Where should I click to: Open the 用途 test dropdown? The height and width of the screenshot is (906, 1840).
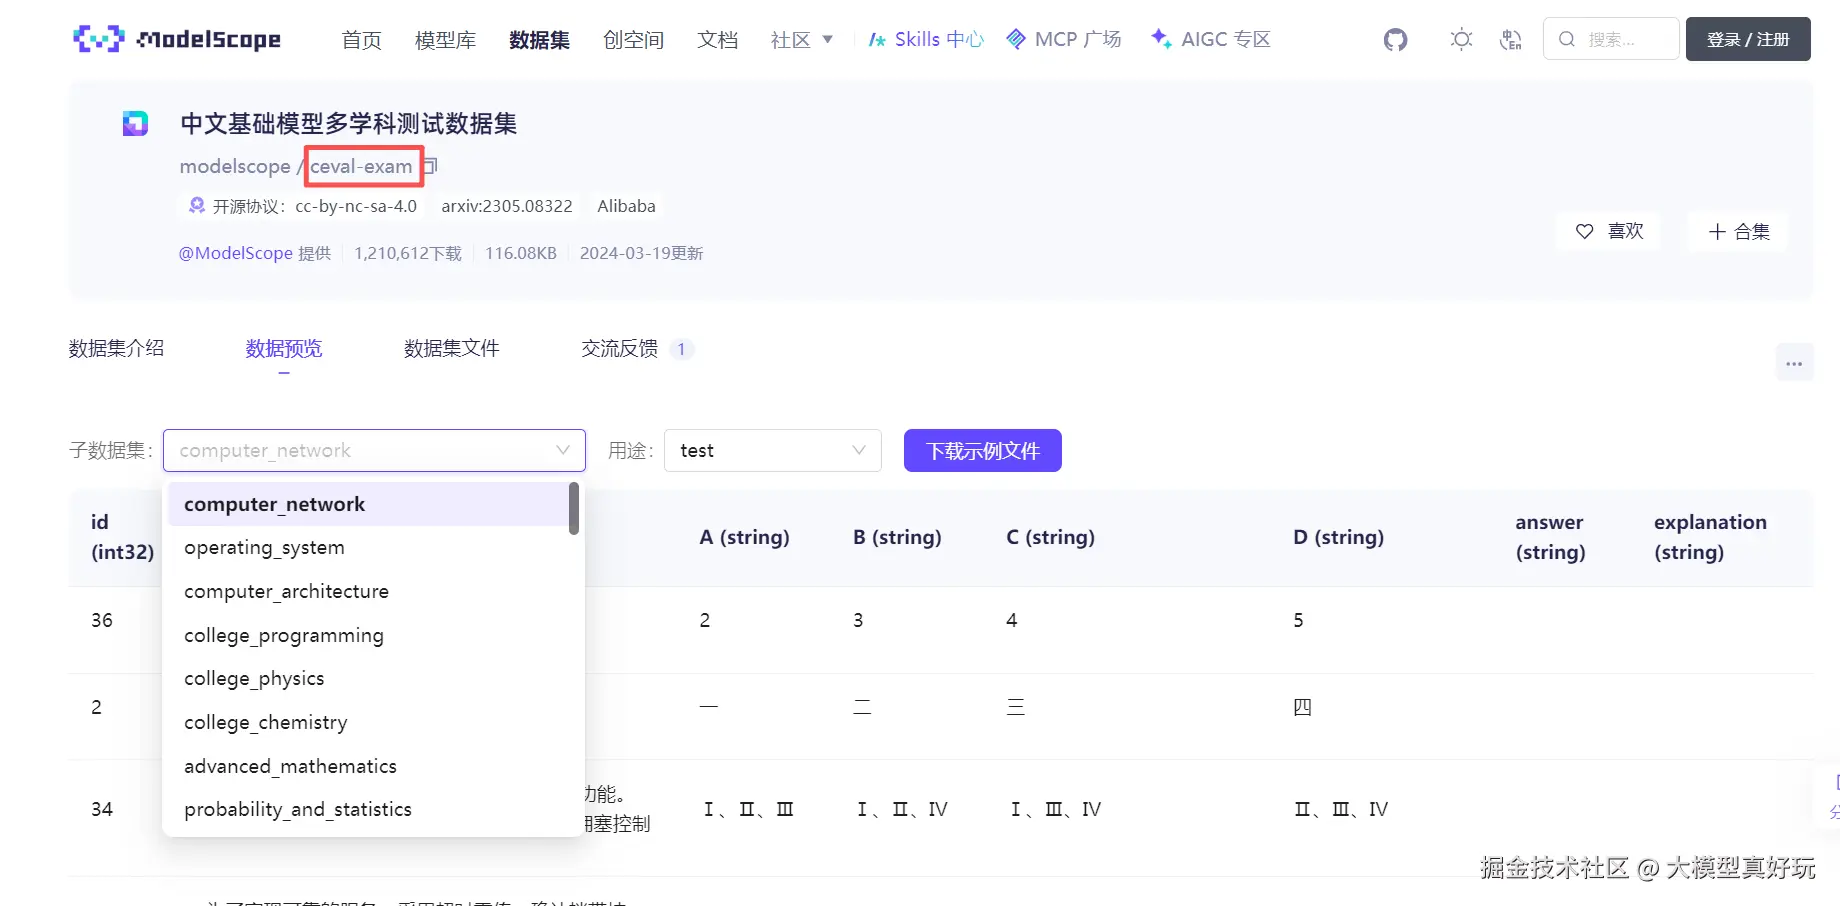click(772, 450)
